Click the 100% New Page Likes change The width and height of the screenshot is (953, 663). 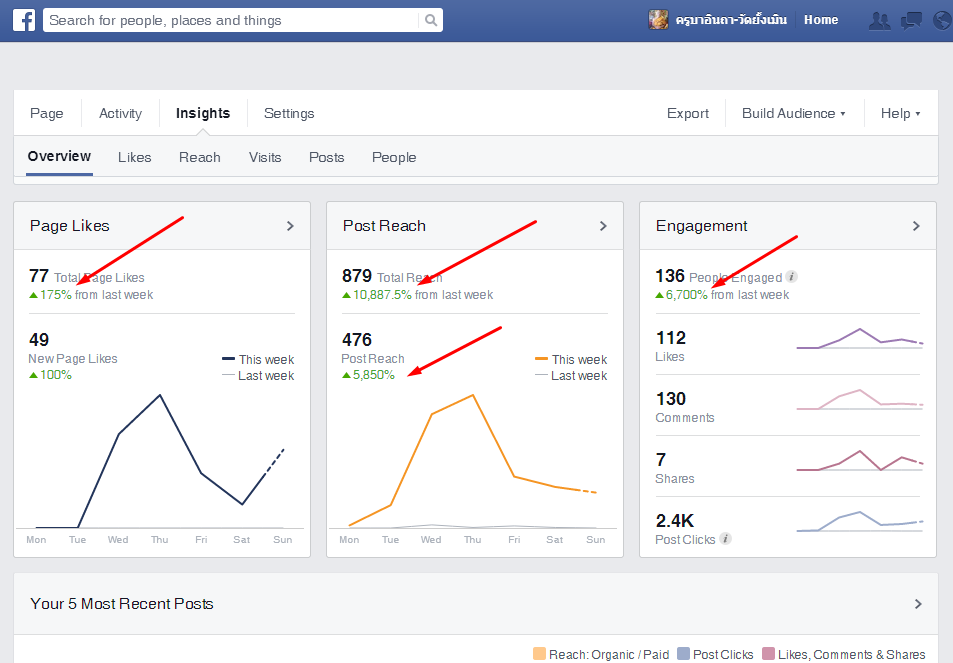point(50,375)
